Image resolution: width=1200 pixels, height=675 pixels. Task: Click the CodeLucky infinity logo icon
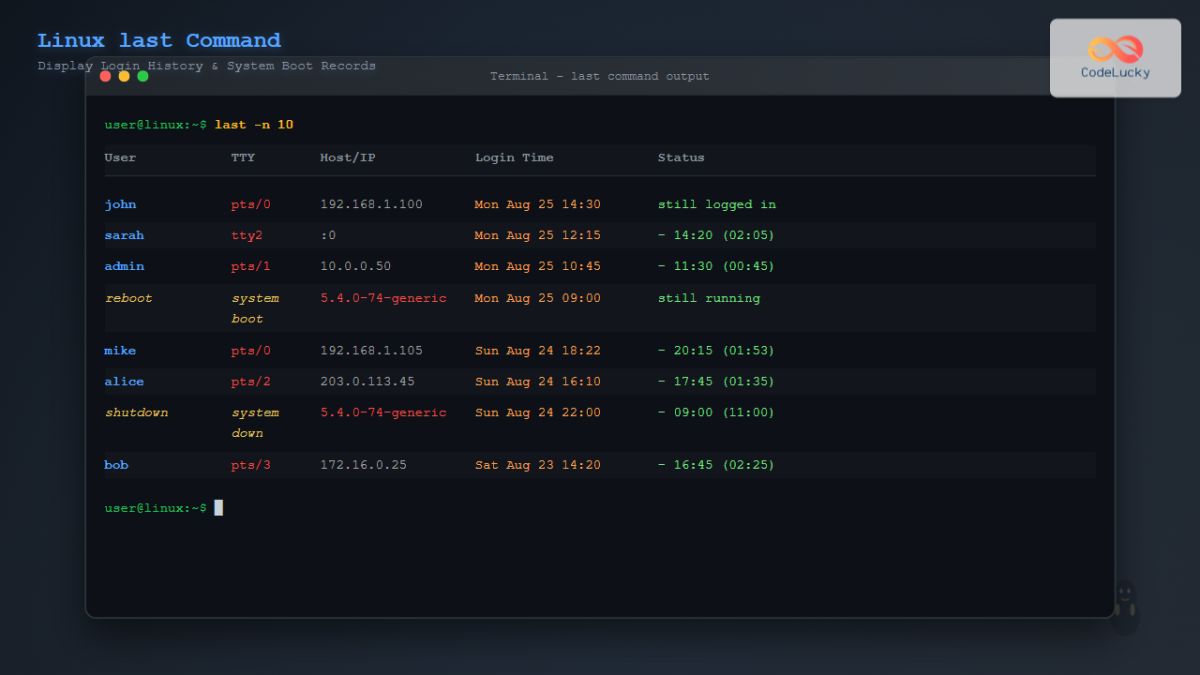click(x=1115, y=48)
